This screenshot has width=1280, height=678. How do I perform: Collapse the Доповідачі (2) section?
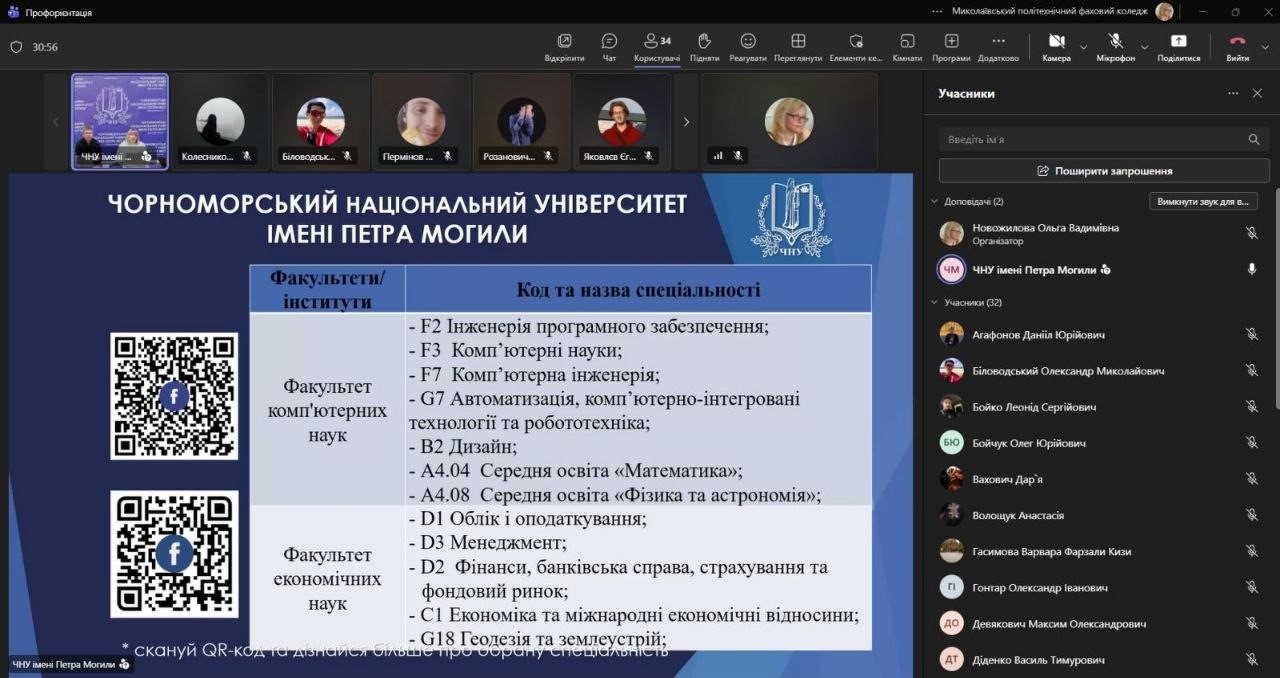point(935,202)
